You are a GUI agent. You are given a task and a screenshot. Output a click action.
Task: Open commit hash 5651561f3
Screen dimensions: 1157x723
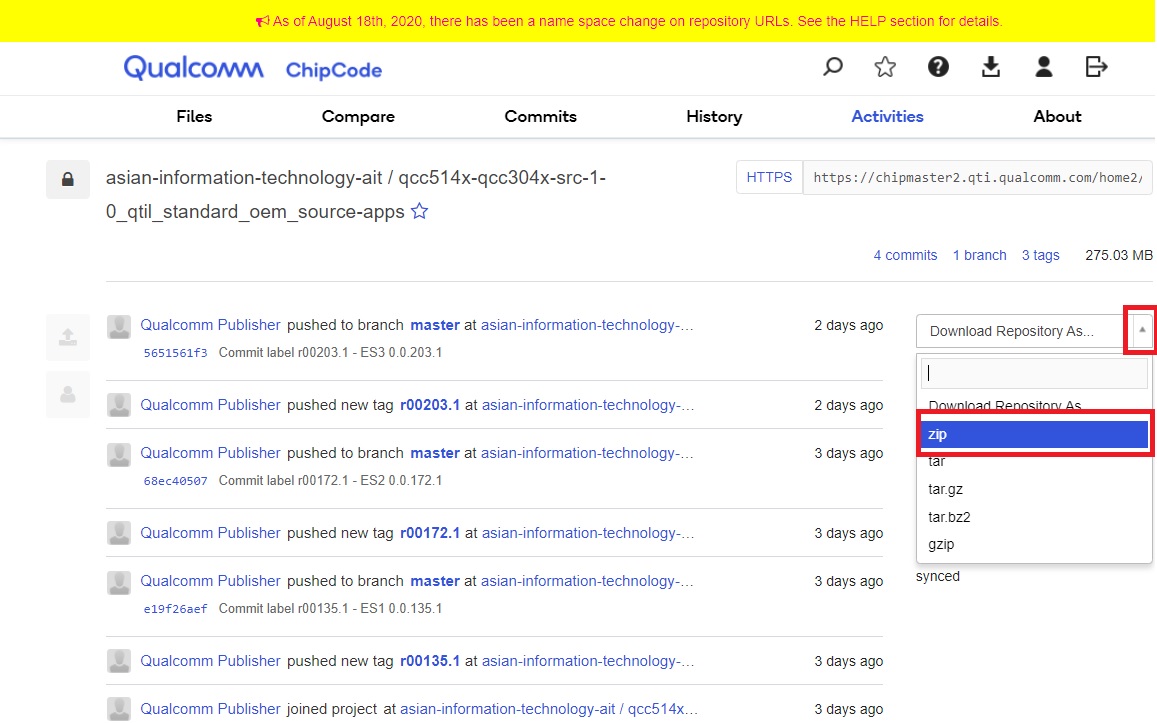(175, 353)
